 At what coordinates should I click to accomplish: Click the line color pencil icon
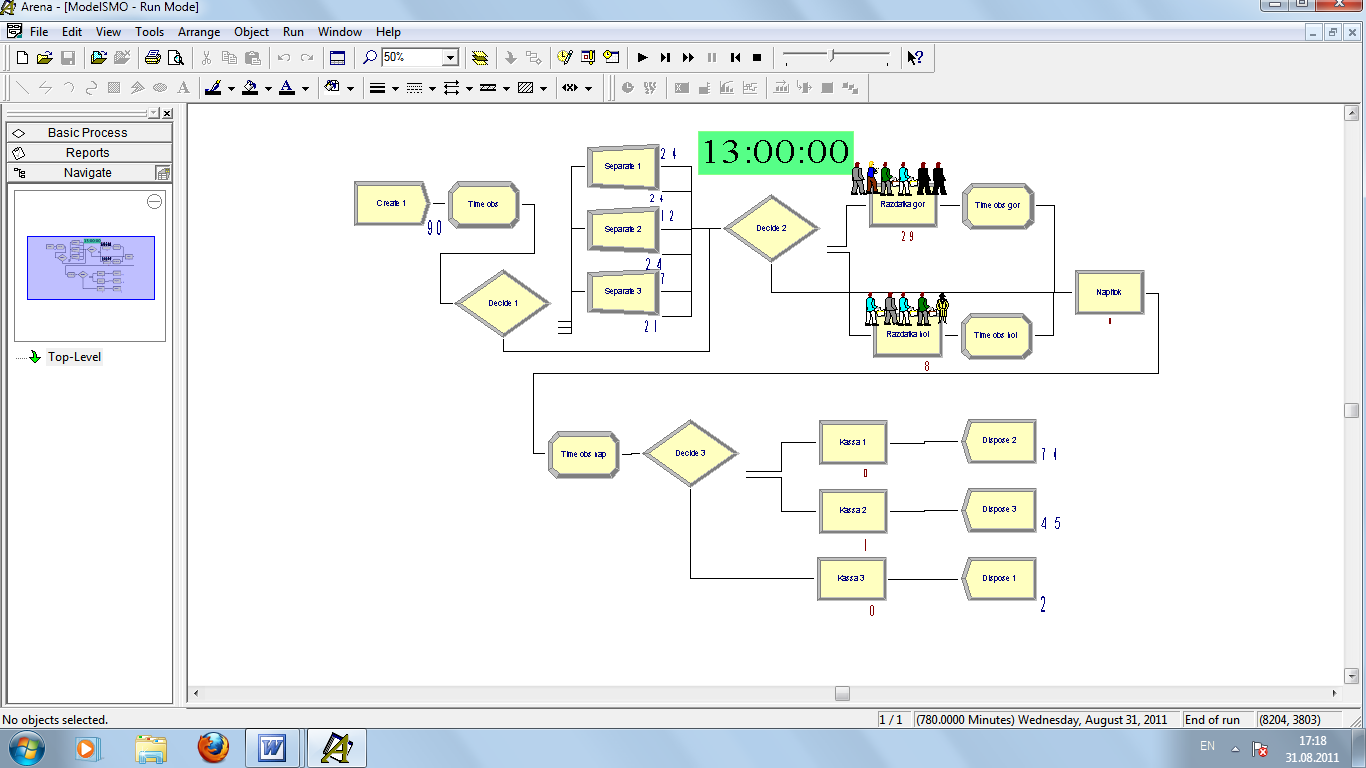point(213,88)
